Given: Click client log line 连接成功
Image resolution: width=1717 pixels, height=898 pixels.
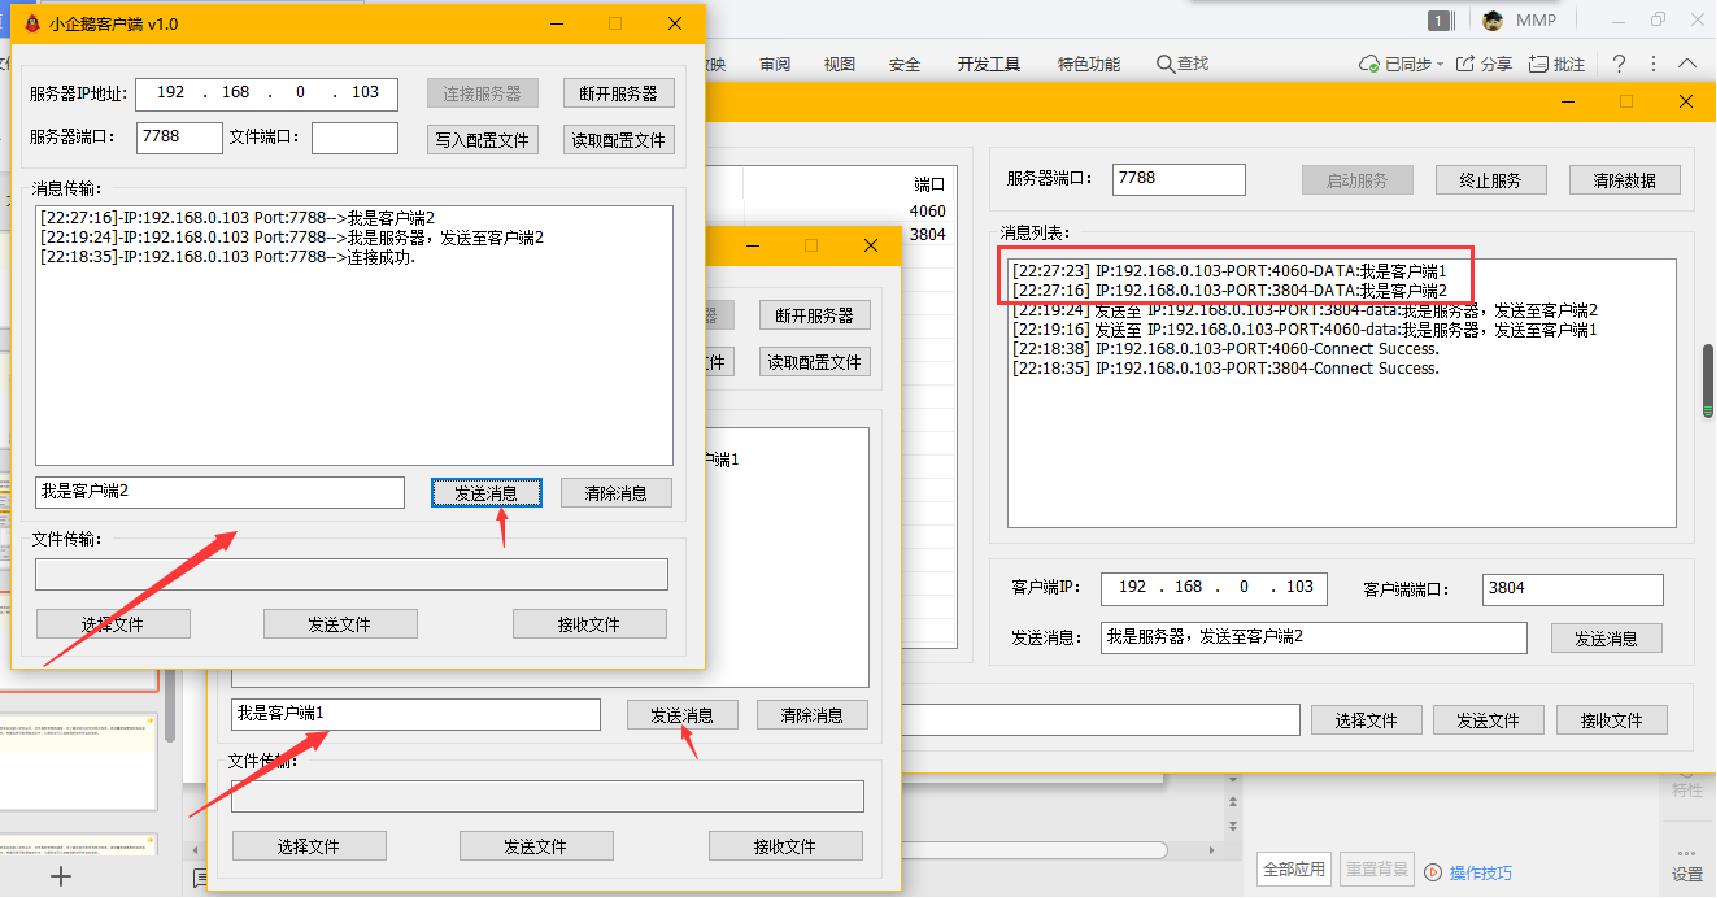Looking at the screenshot, I should tap(228, 257).
